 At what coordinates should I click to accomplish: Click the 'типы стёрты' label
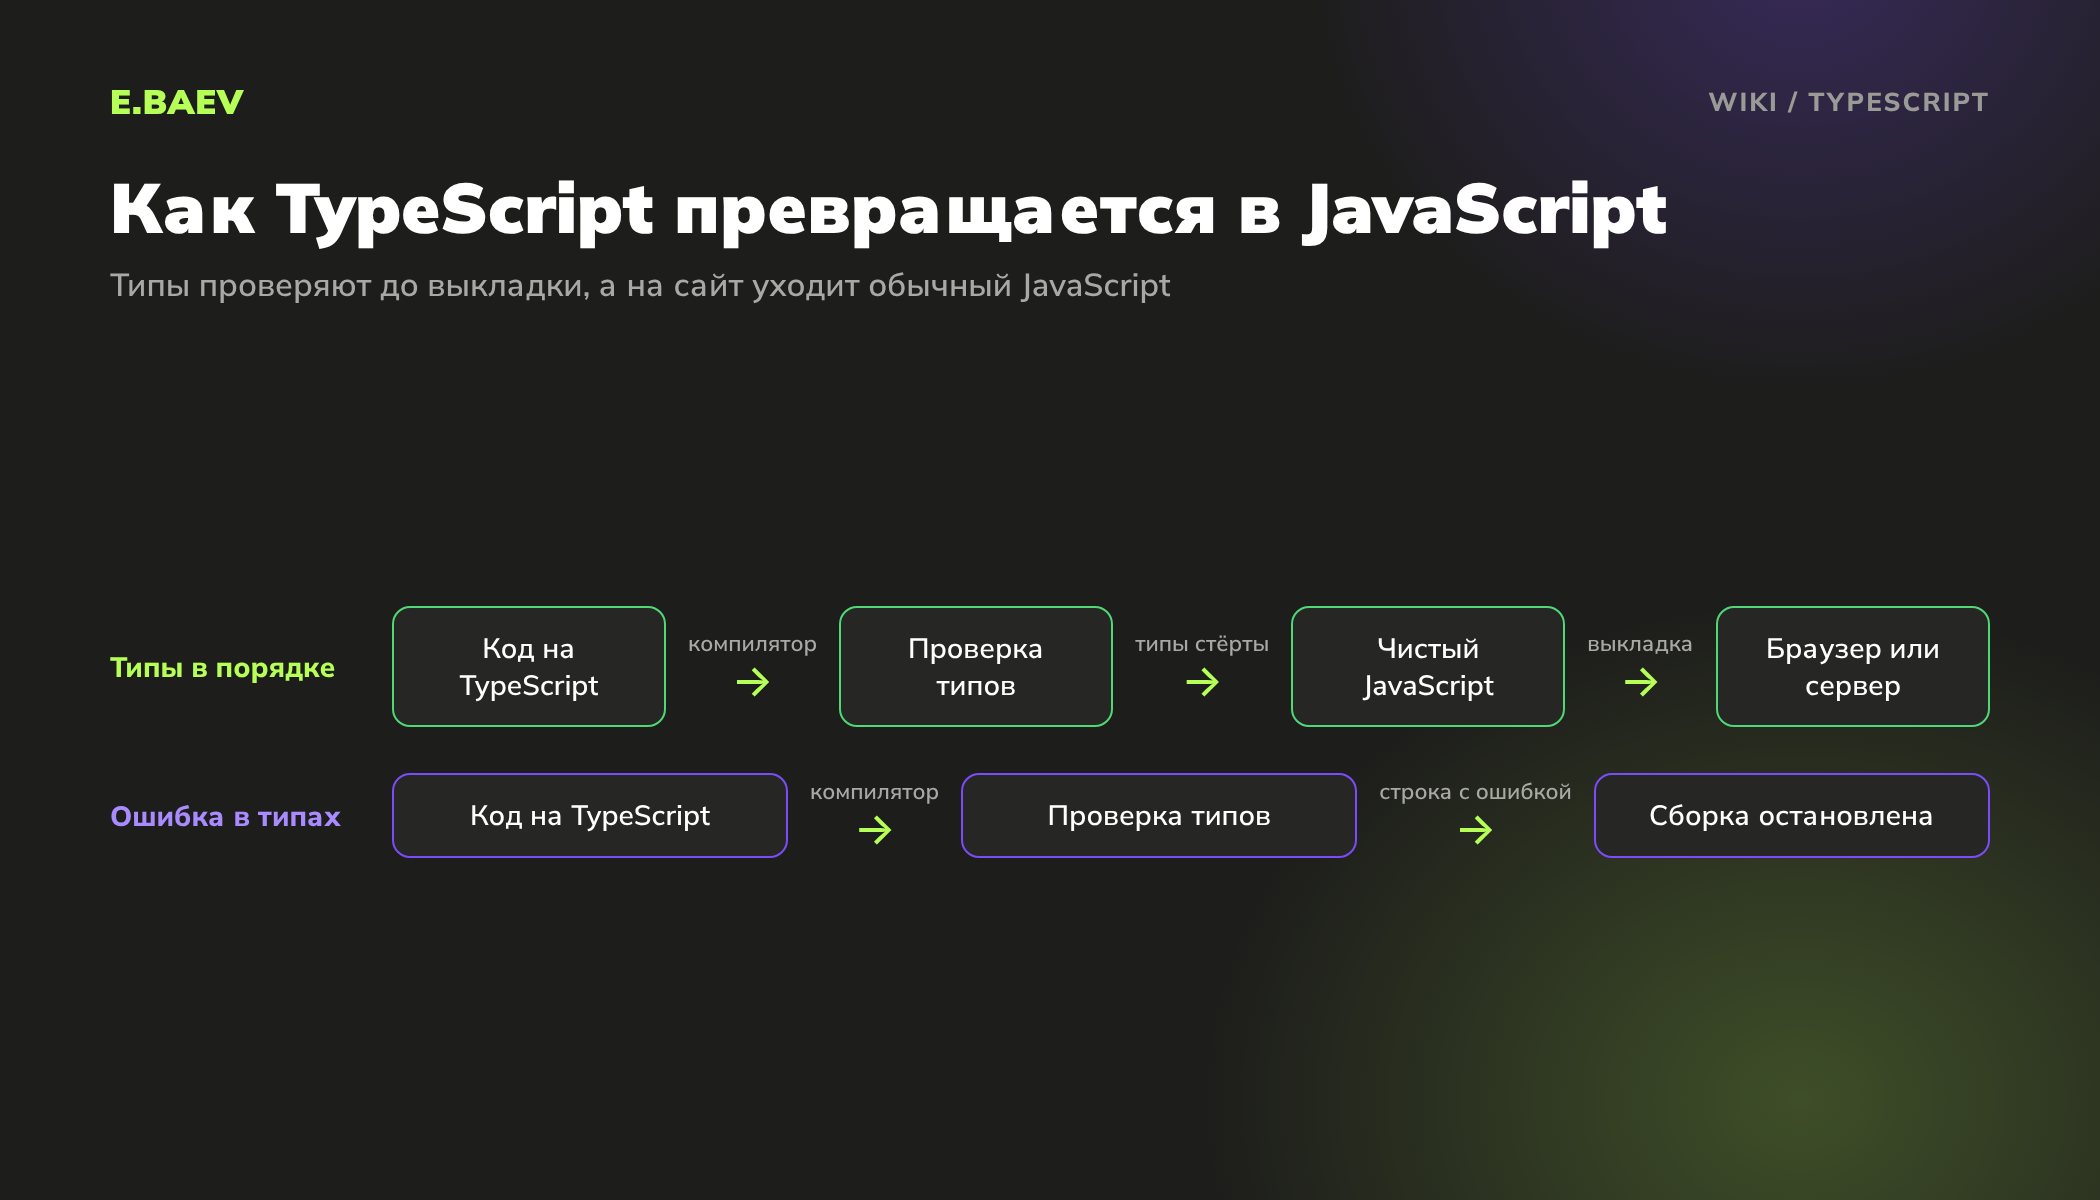[x=1202, y=644]
